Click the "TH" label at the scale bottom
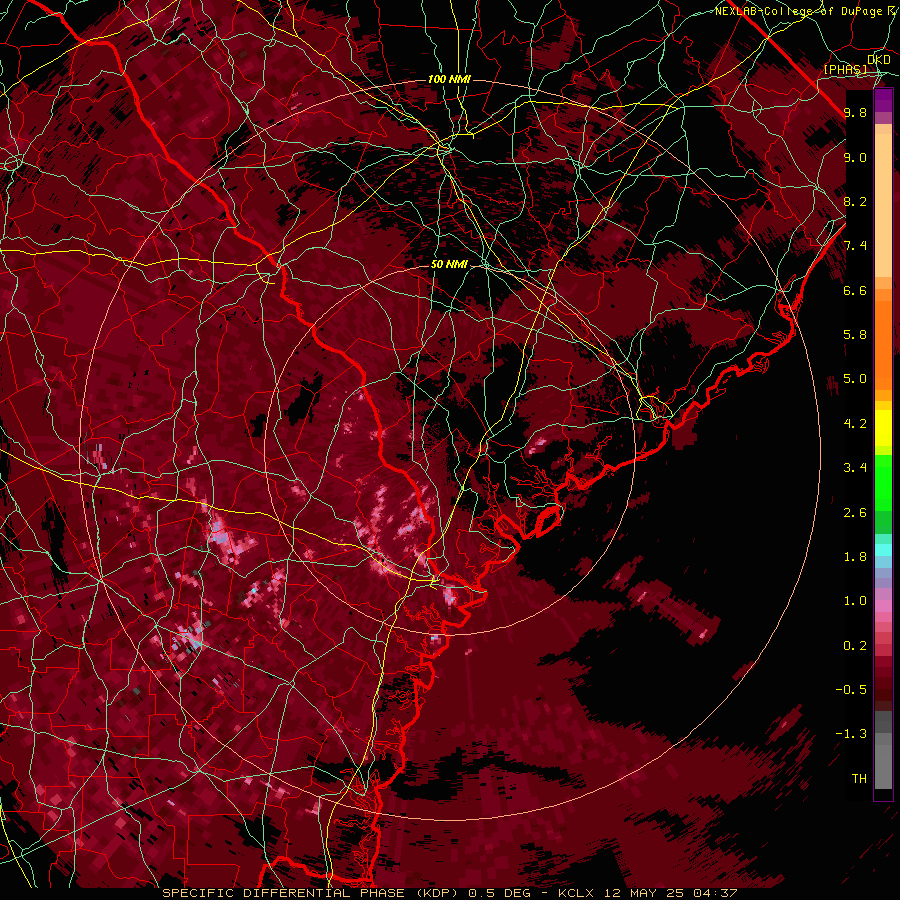This screenshot has width=900, height=900. [x=859, y=779]
